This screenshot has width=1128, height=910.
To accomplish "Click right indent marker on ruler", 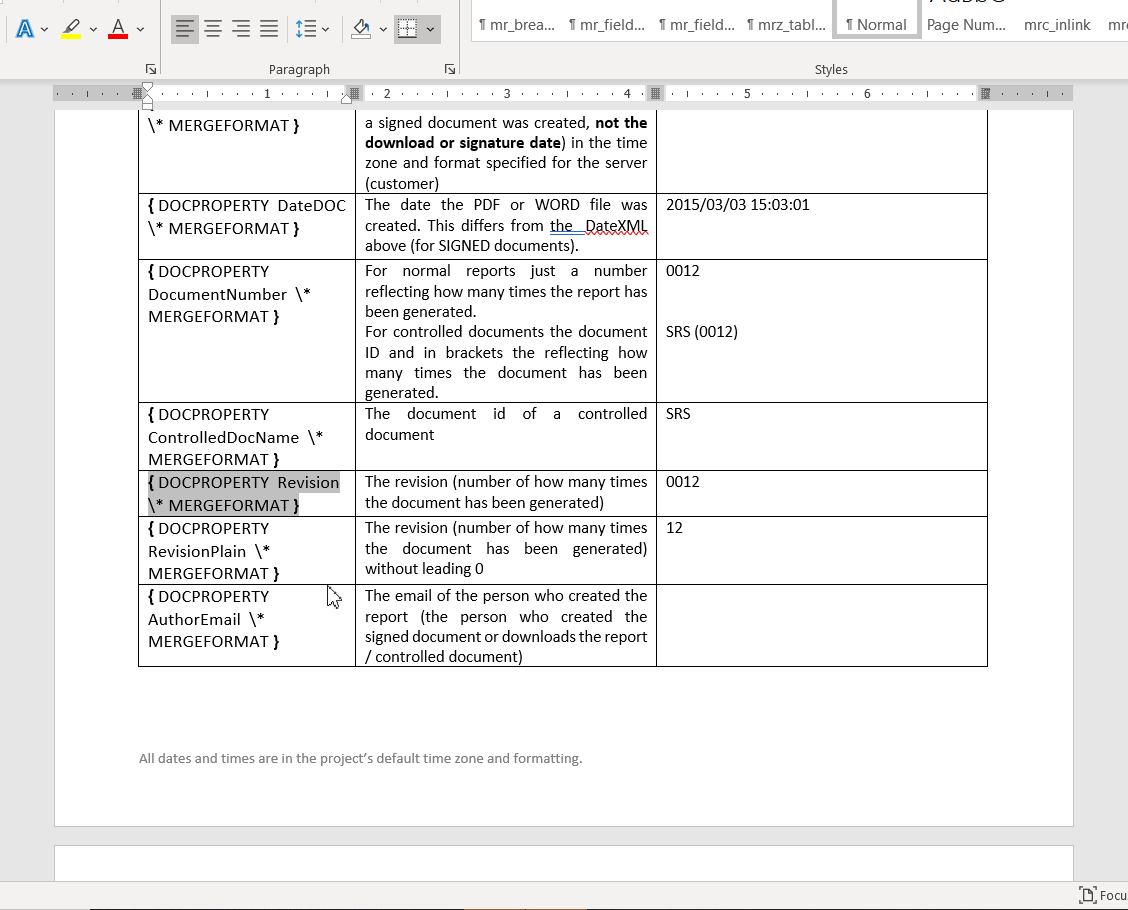I will [347, 99].
